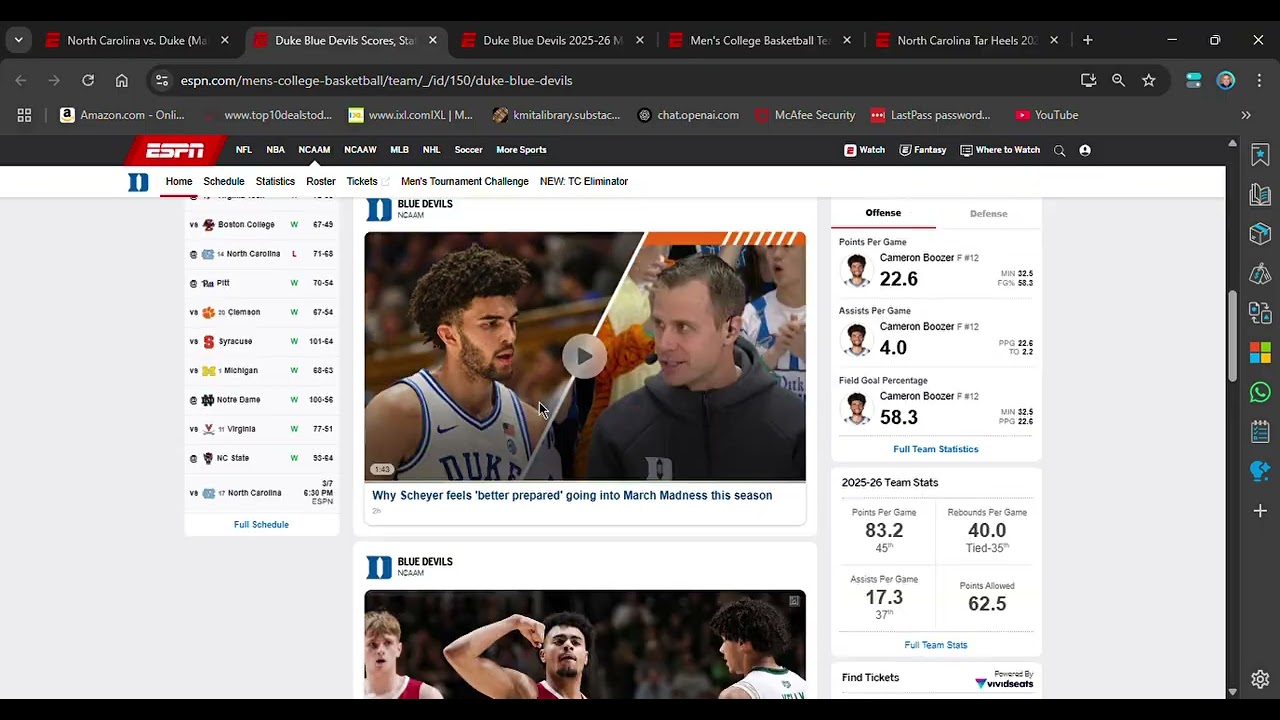Click the page vertical scrollbar thumb
Viewport: 1280px width, 720px height.
coord(1232,335)
